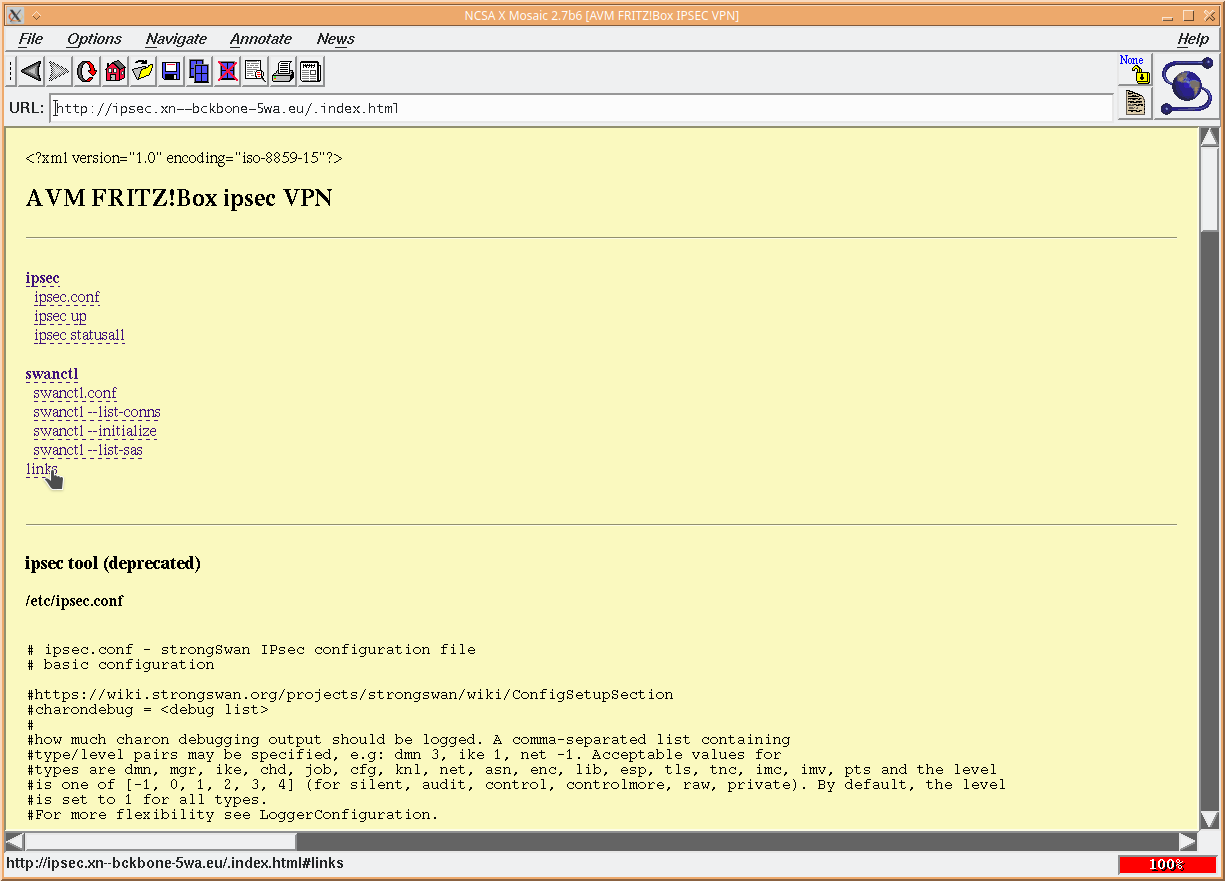Click the vertical scrollbar thumb
This screenshot has height=881, width=1225.
click(1209, 188)
